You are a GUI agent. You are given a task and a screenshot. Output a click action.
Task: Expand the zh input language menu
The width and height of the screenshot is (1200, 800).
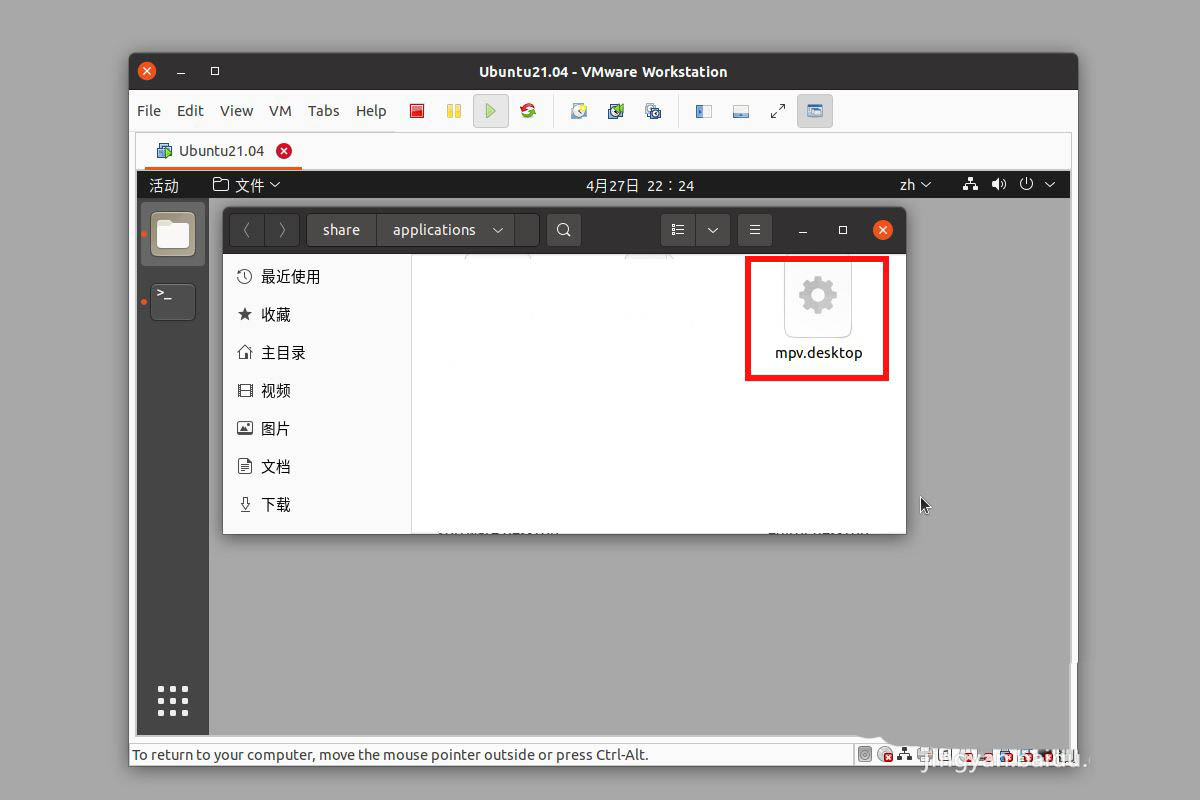pyautogui.click(x=915, y=185)
